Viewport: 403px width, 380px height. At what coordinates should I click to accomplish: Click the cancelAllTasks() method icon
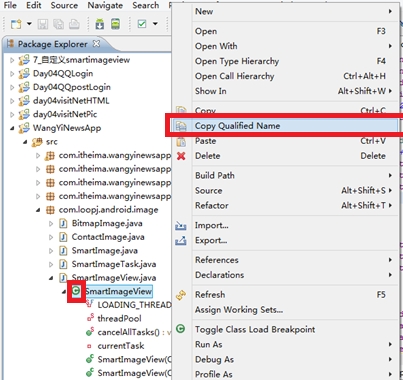90,332
